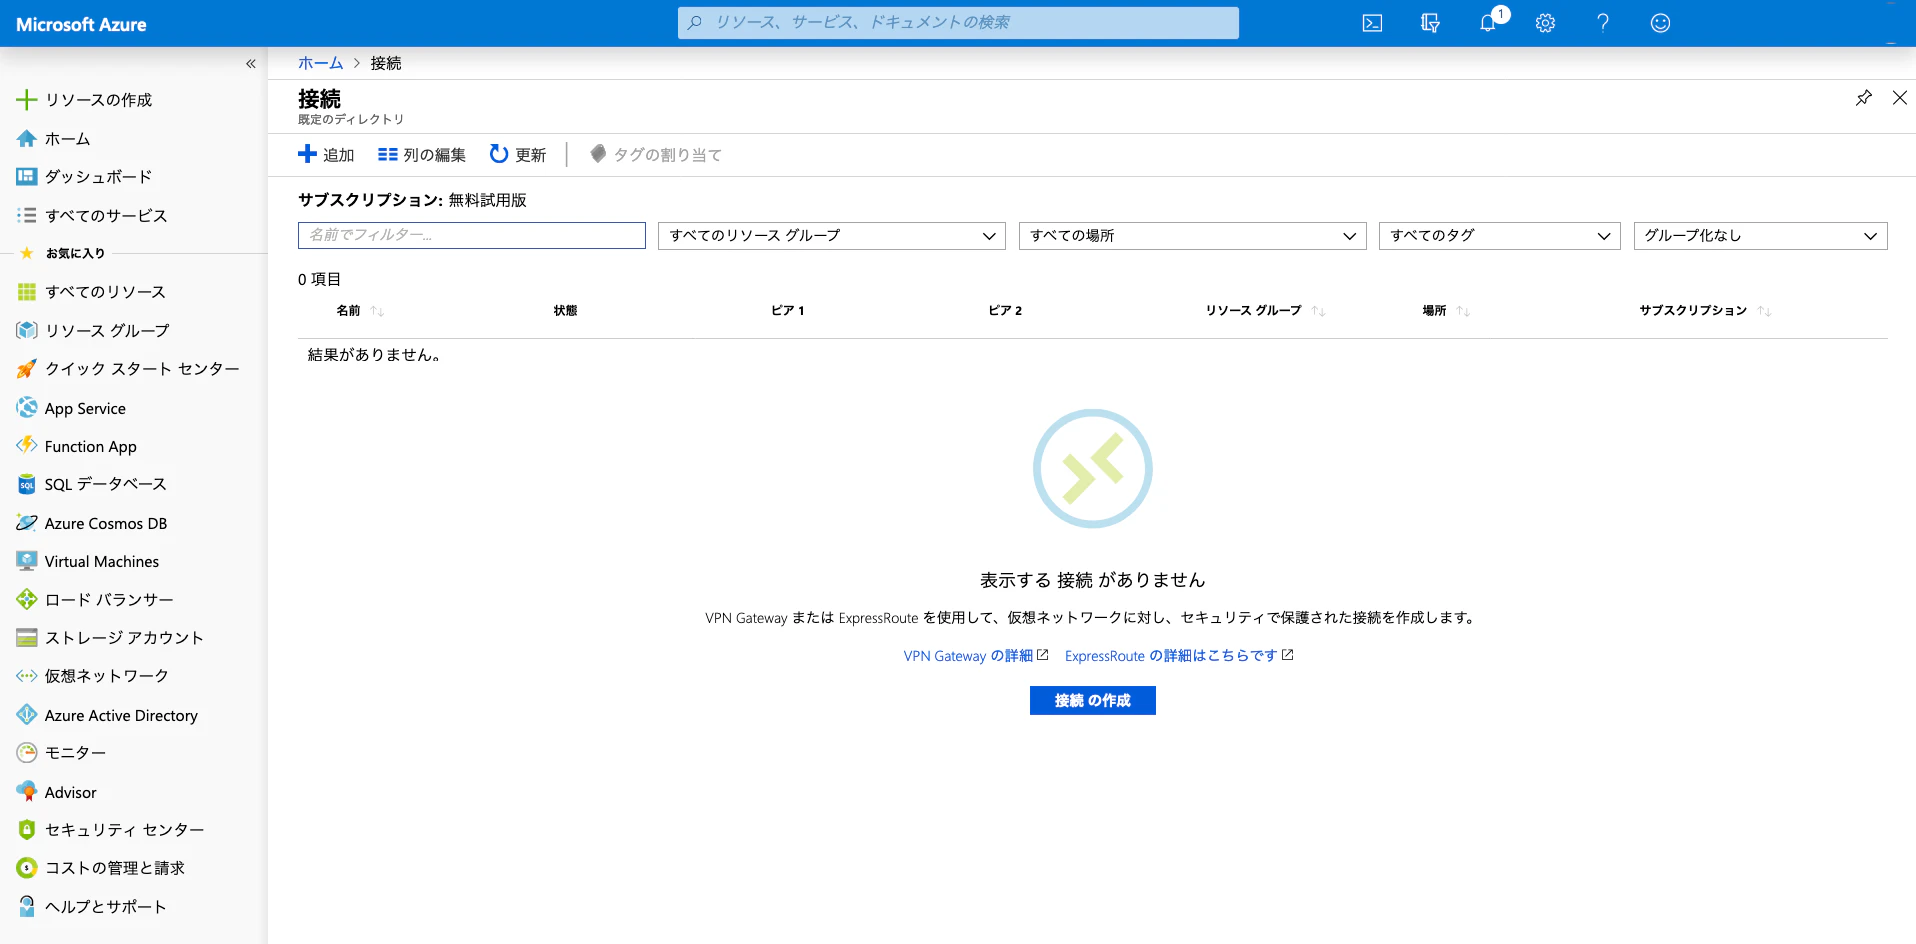Expand the すべてのタグ dropdown

pyautogui.click(x=1499, y=236)
